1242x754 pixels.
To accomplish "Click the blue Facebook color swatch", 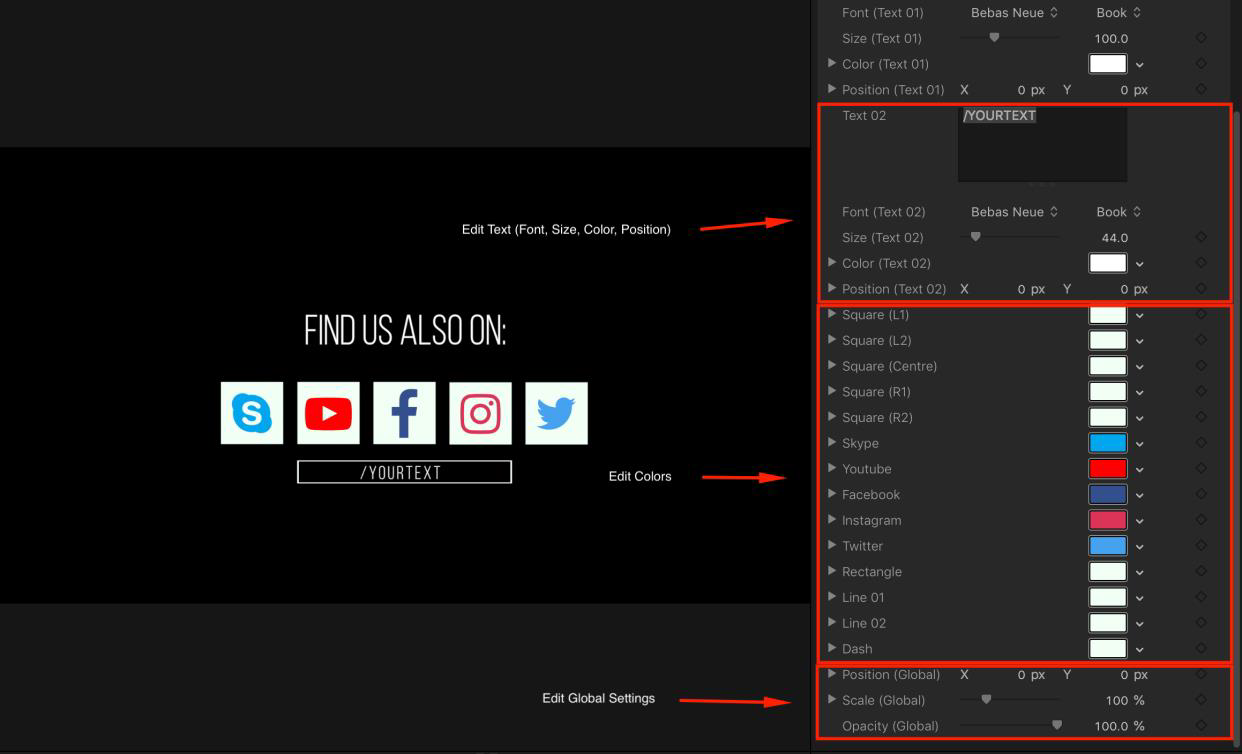I will [x=1107, y=495].
